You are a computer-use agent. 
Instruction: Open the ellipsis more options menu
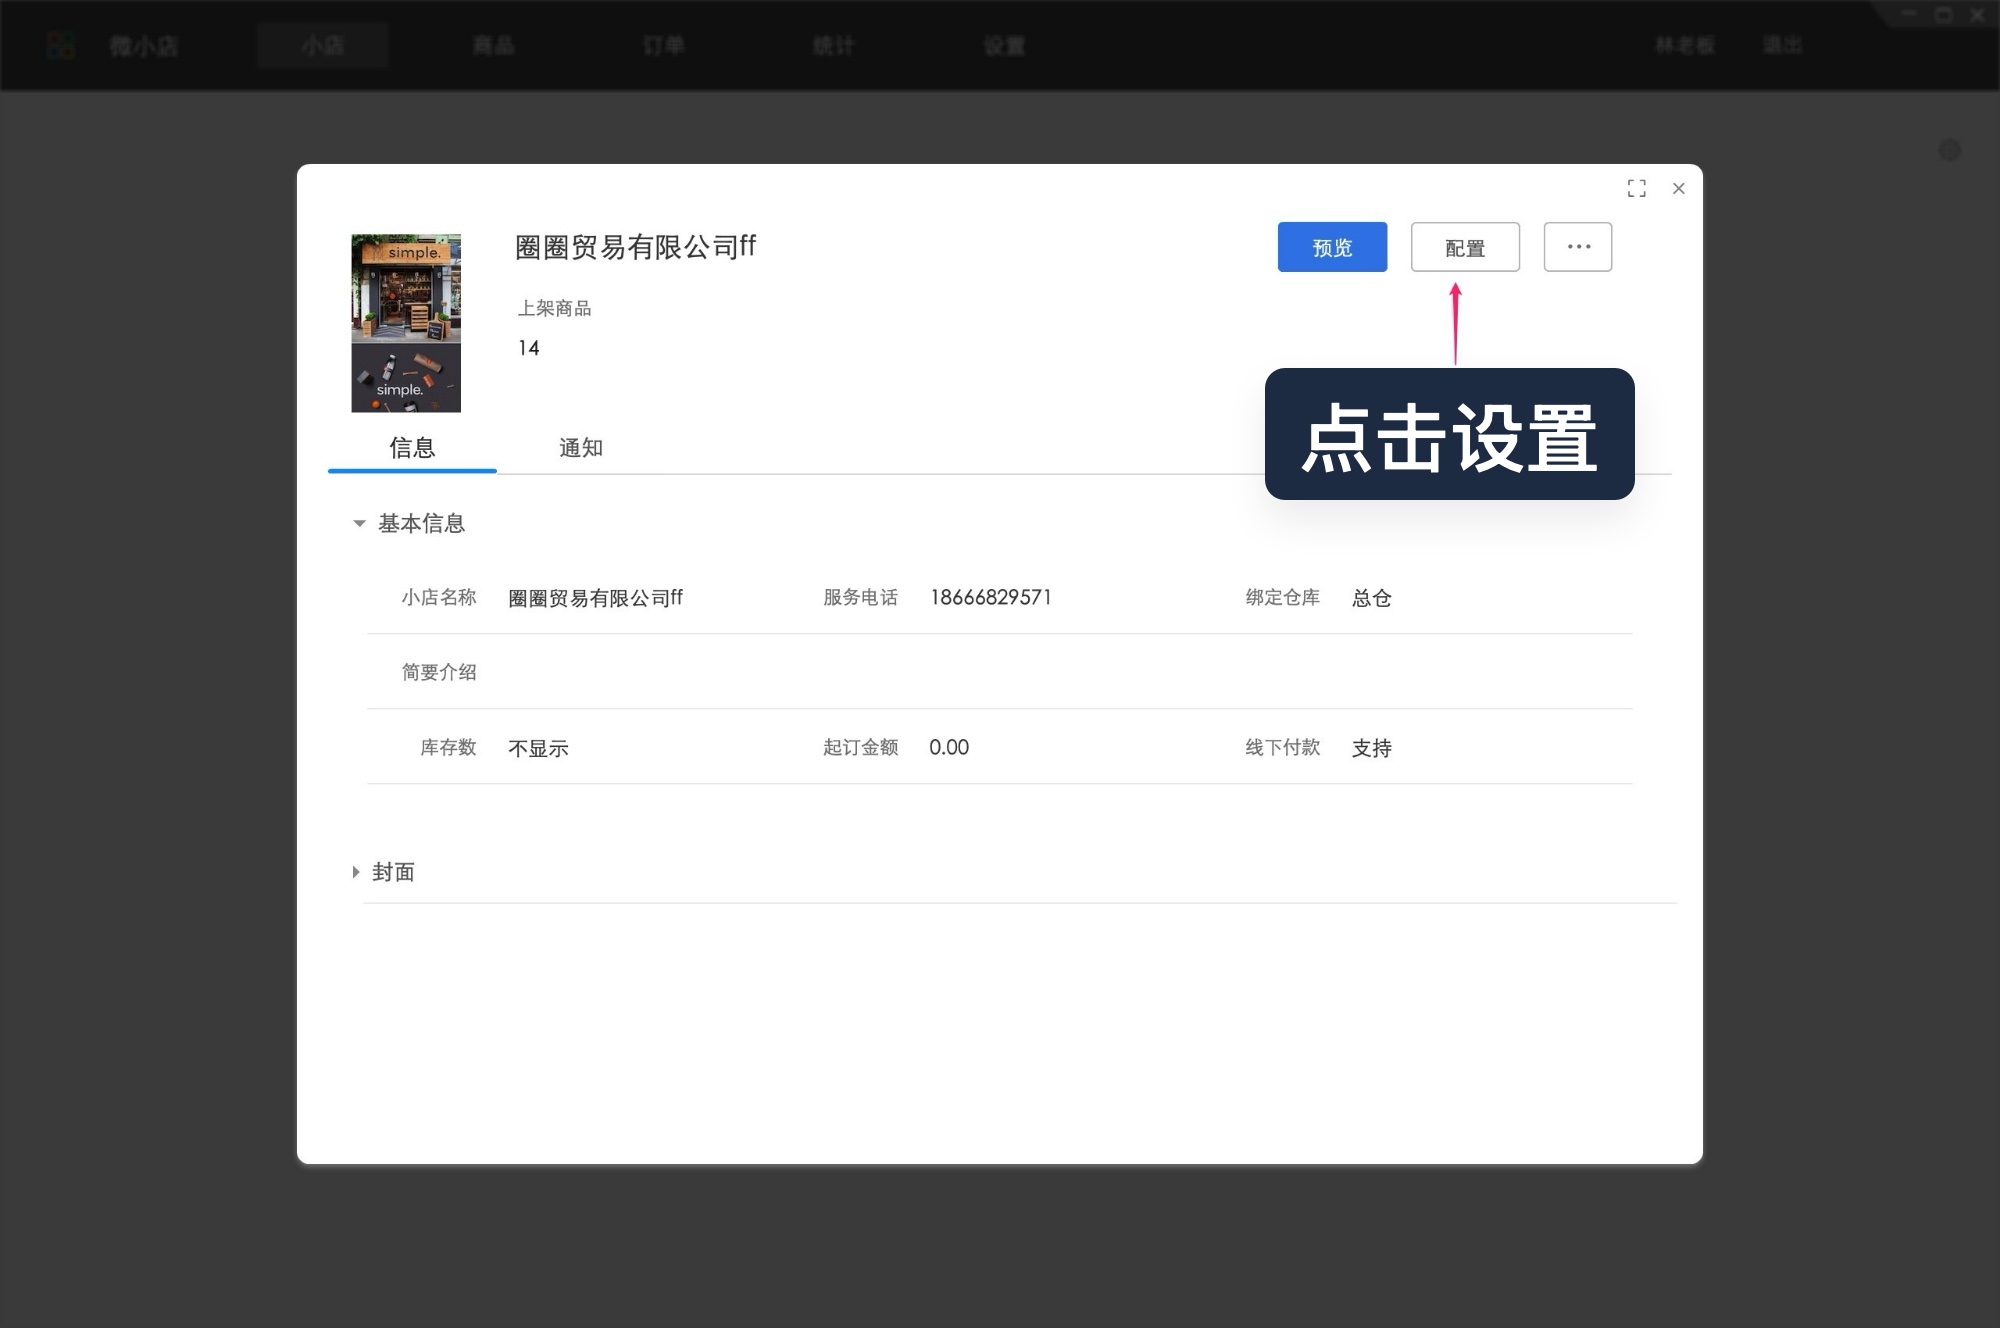(1578, 246)
